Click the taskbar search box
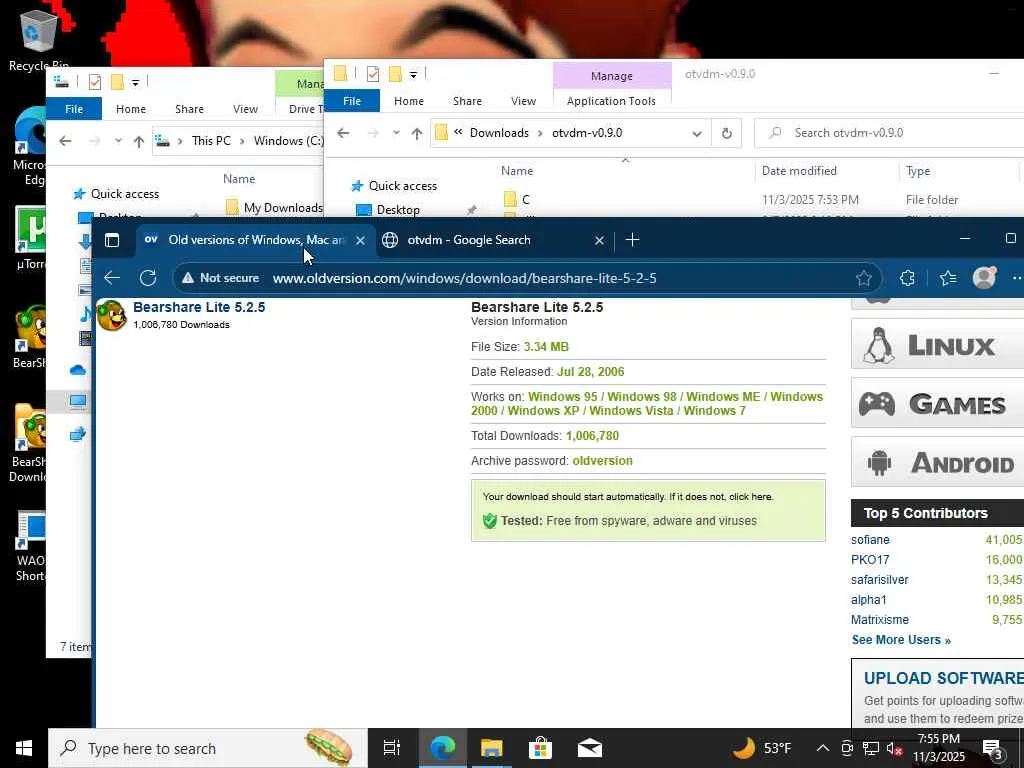 [208, 748]
